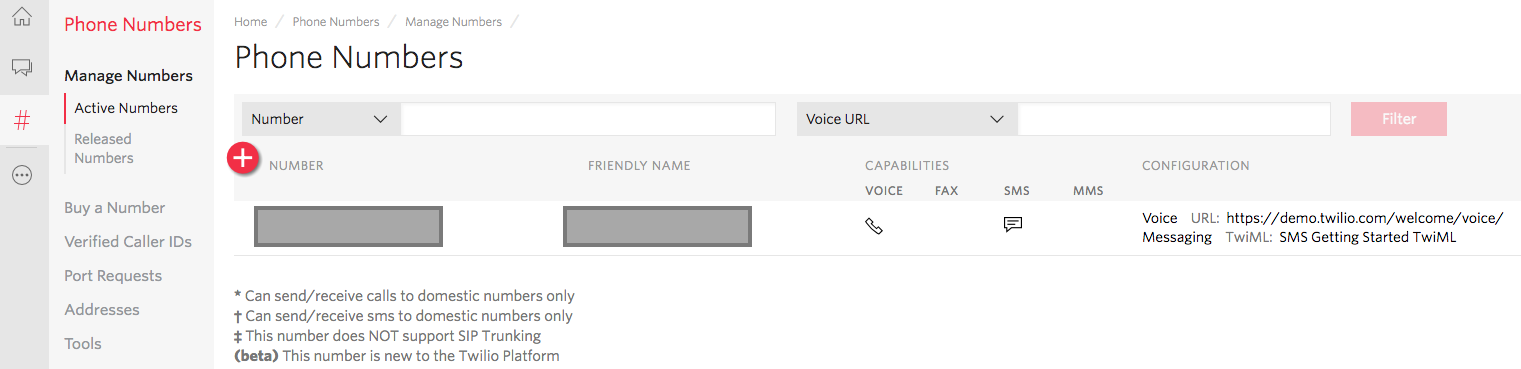Click the SMS capability message icon
Screen dimensions: 1521x369
click(1013, 225)
